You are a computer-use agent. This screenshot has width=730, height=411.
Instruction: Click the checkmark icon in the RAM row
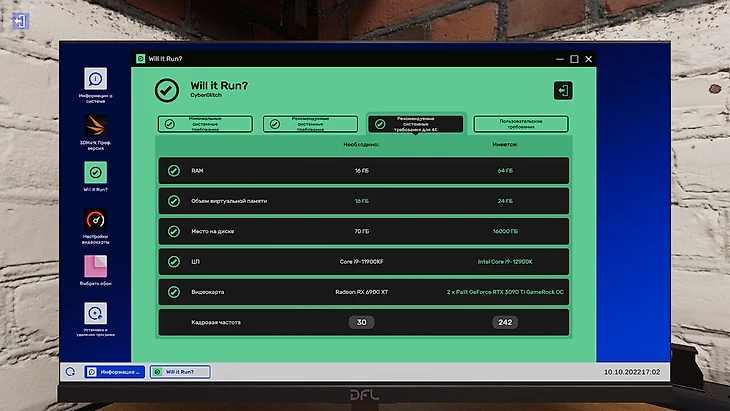[x=174, y=171]
